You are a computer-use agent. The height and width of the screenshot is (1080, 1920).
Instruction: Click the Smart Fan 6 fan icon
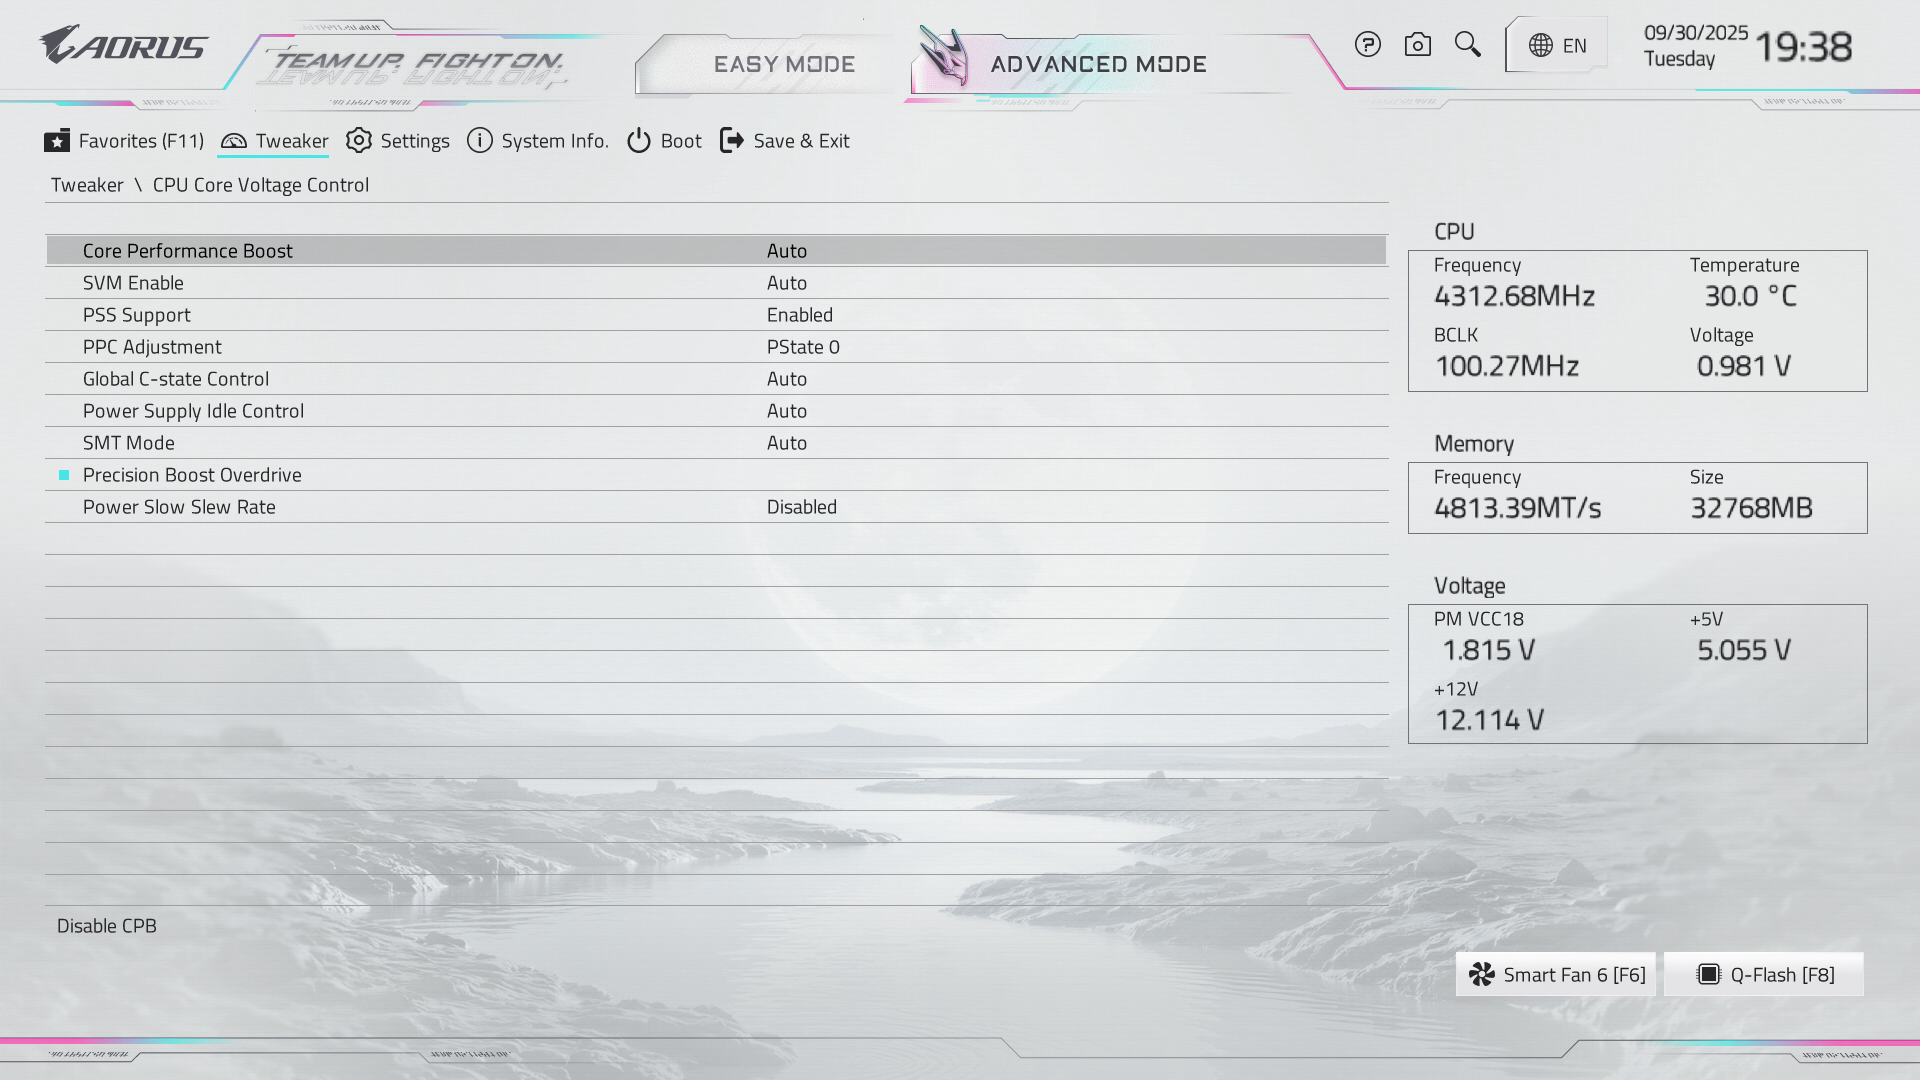tap(1482, 975)
